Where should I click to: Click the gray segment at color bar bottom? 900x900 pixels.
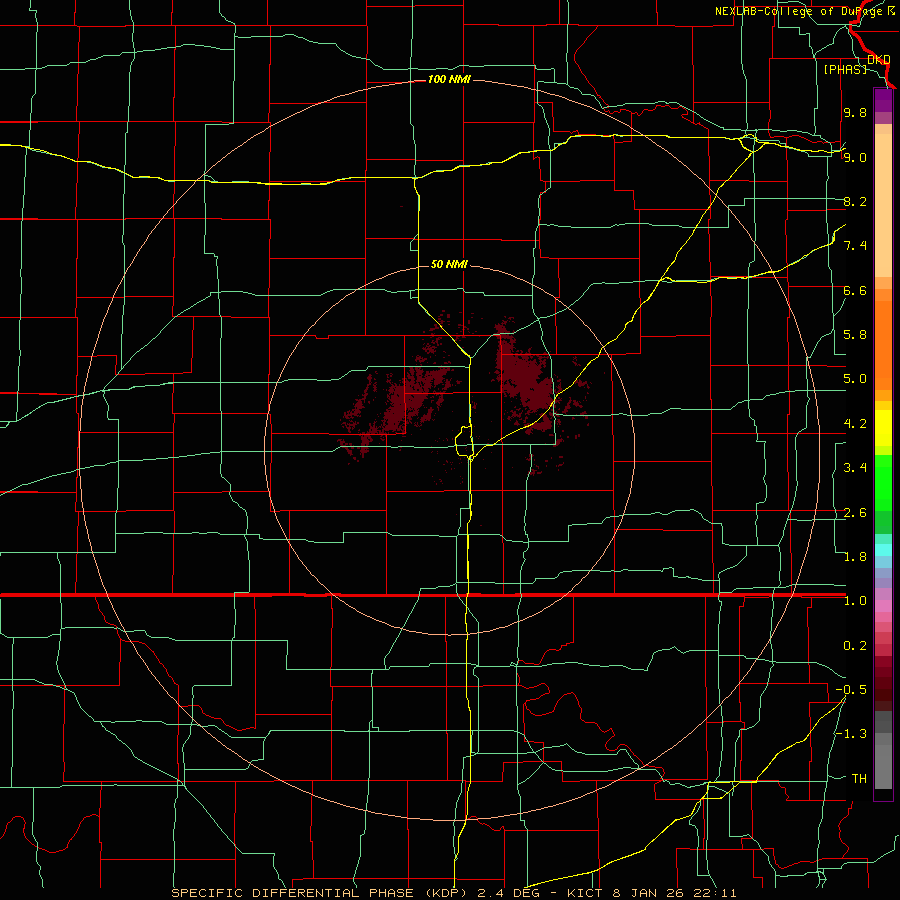[x=883, y=766]
